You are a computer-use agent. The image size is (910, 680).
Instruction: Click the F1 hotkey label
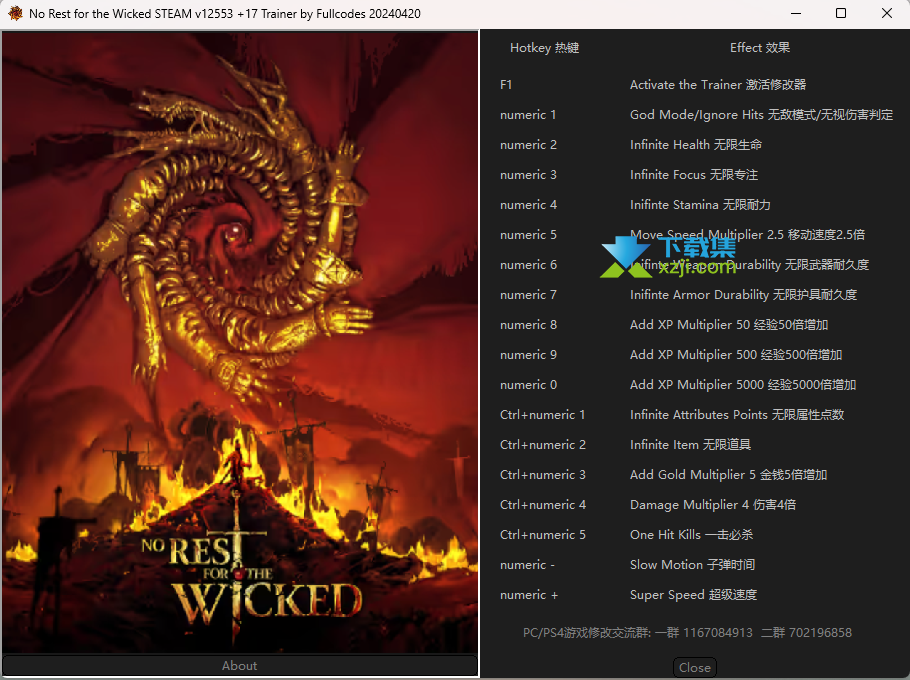[x=506, y=85]
